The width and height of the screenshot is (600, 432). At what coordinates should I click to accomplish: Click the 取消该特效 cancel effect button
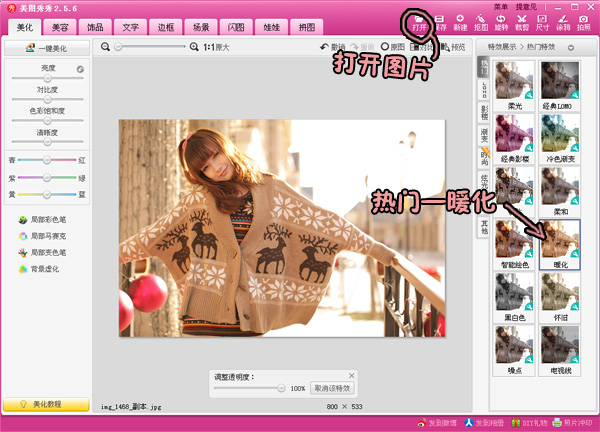click(x=332, y=388)
